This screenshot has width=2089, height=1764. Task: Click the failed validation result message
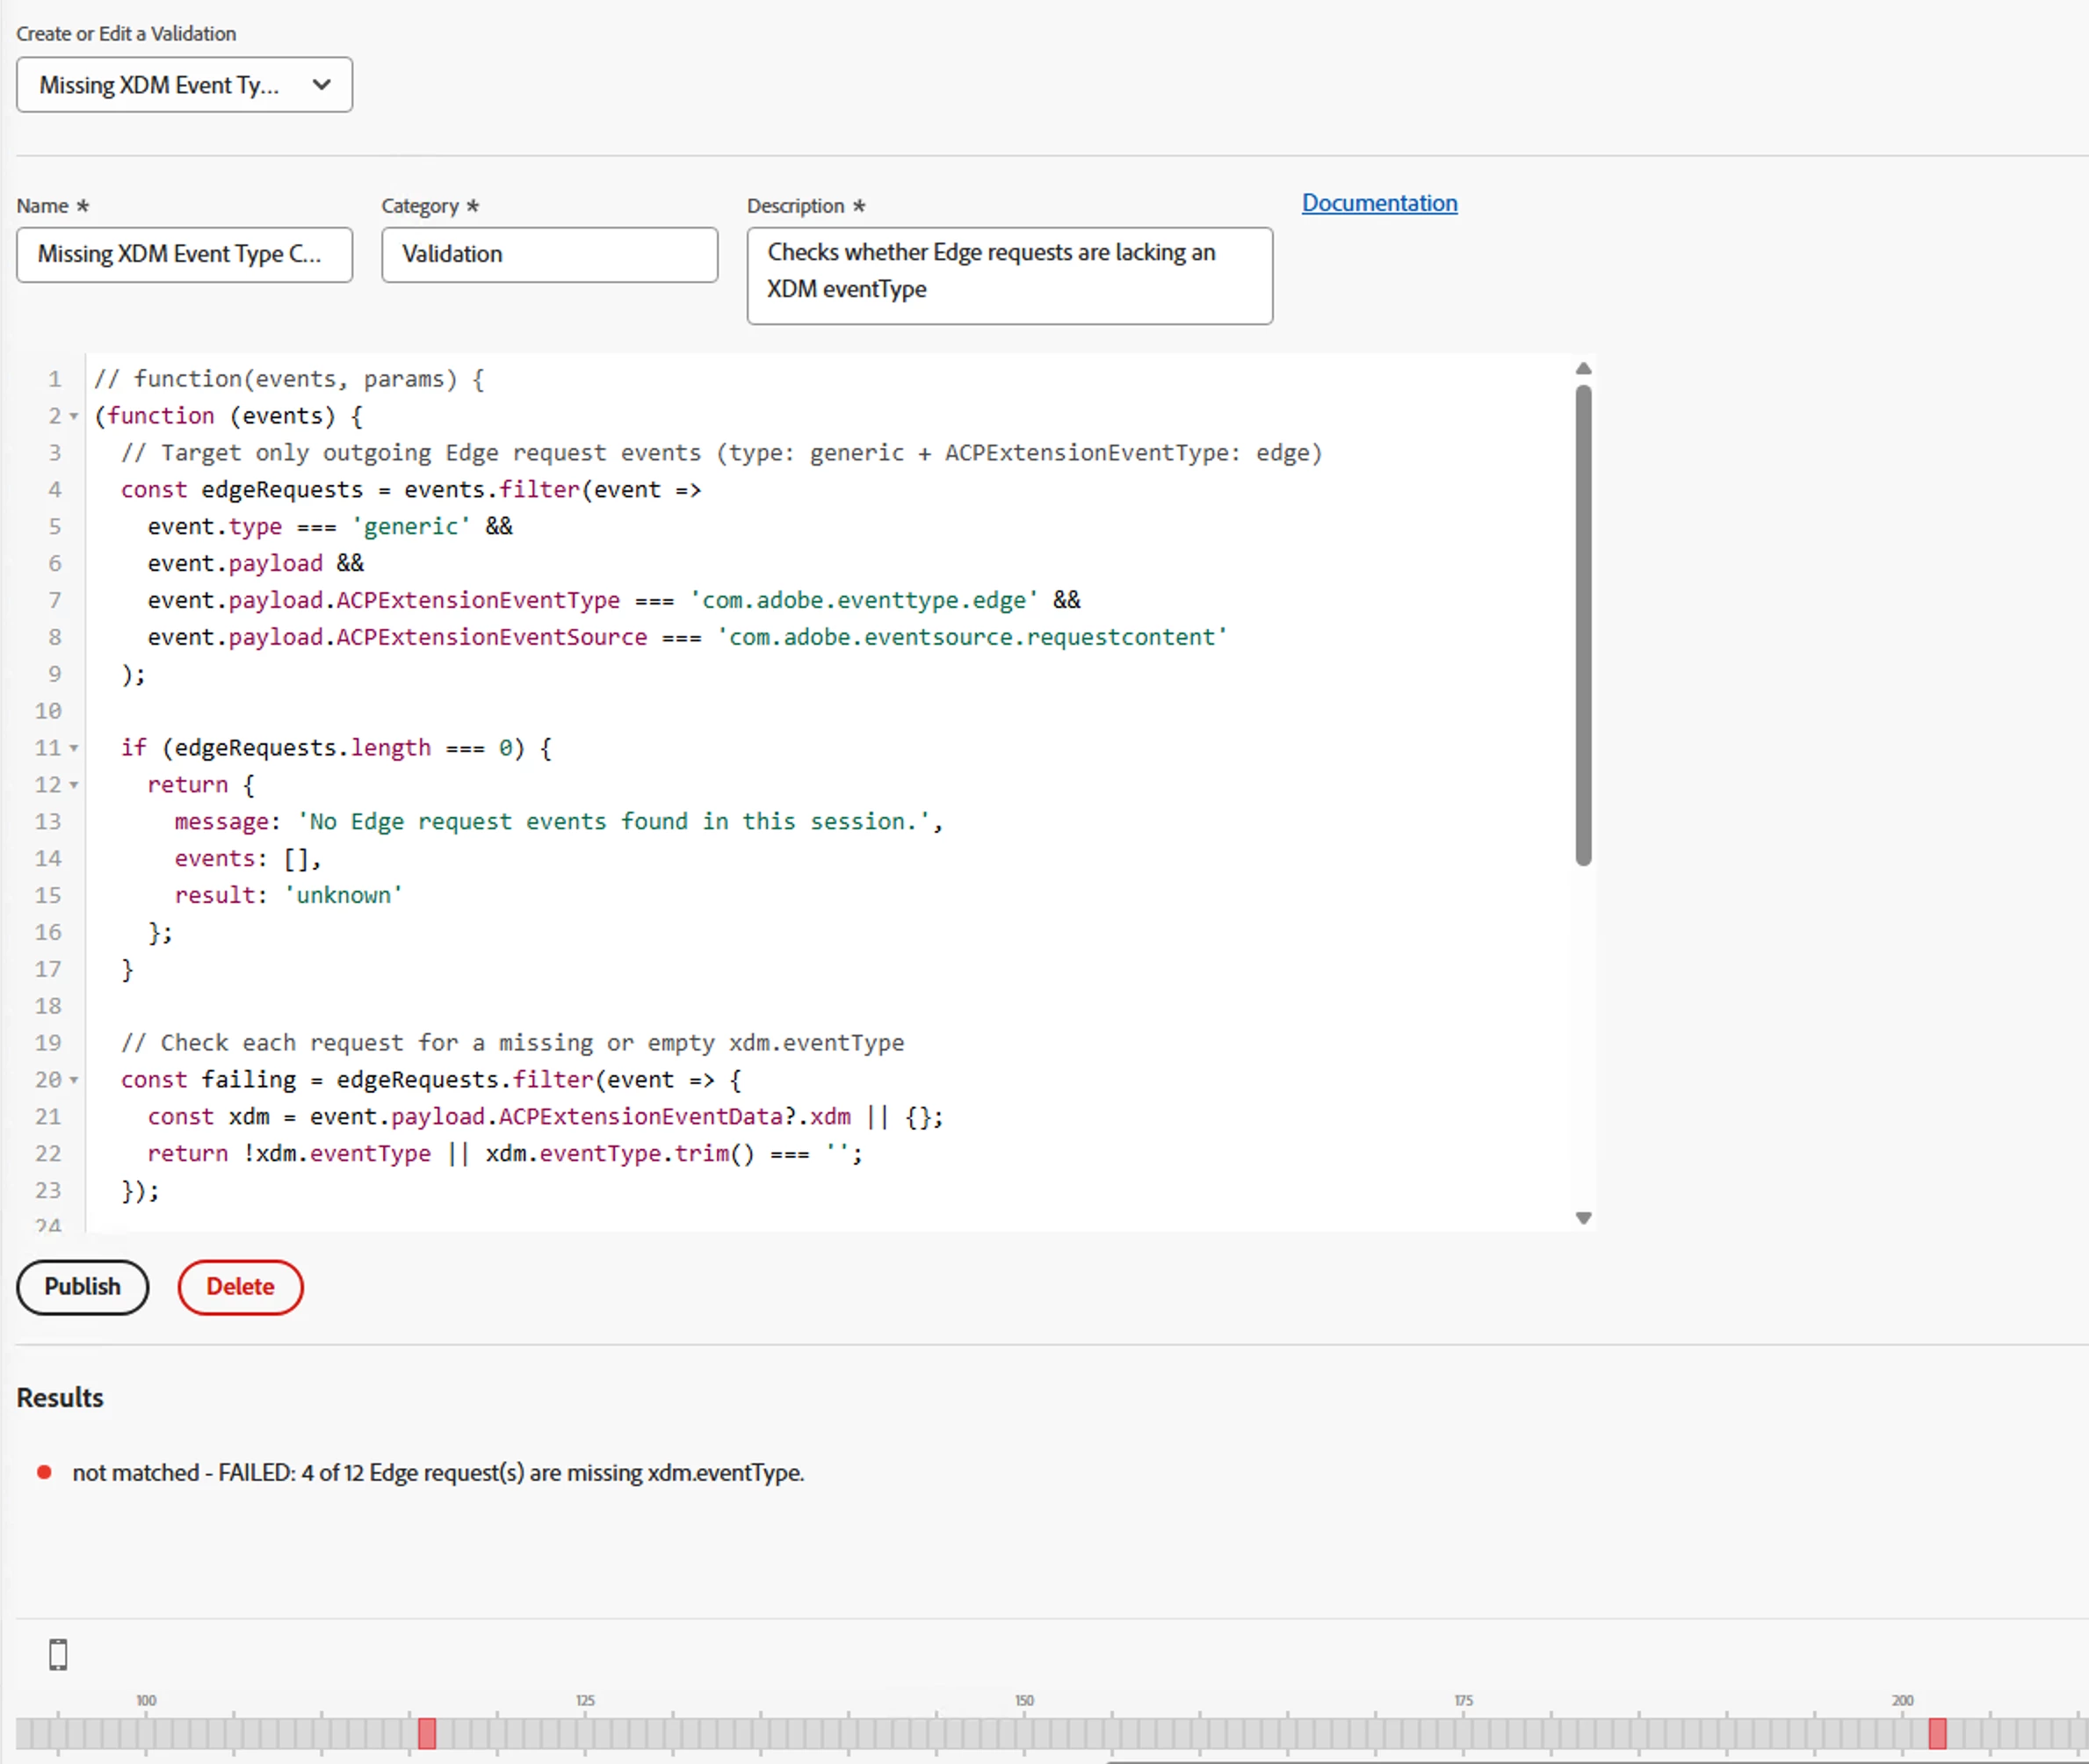pyautogui.click(x=438, y=1472)
